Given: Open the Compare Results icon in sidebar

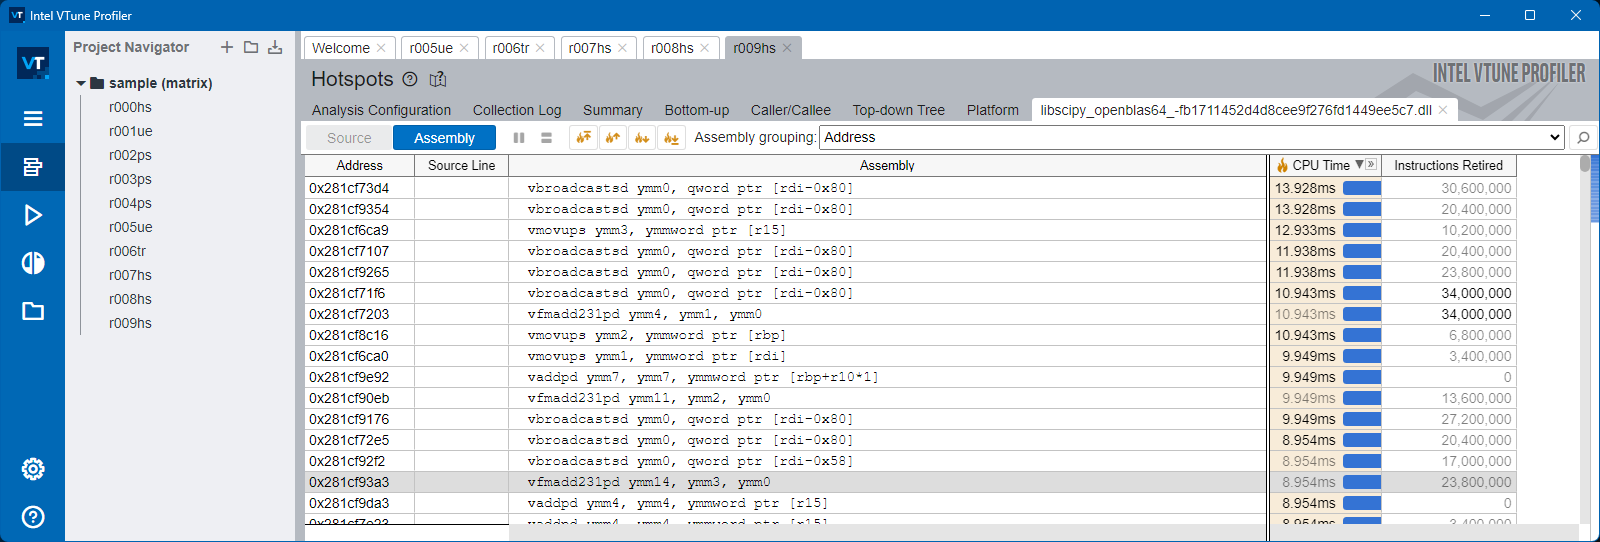Looking at the screenshot, I should click(33, 263).
